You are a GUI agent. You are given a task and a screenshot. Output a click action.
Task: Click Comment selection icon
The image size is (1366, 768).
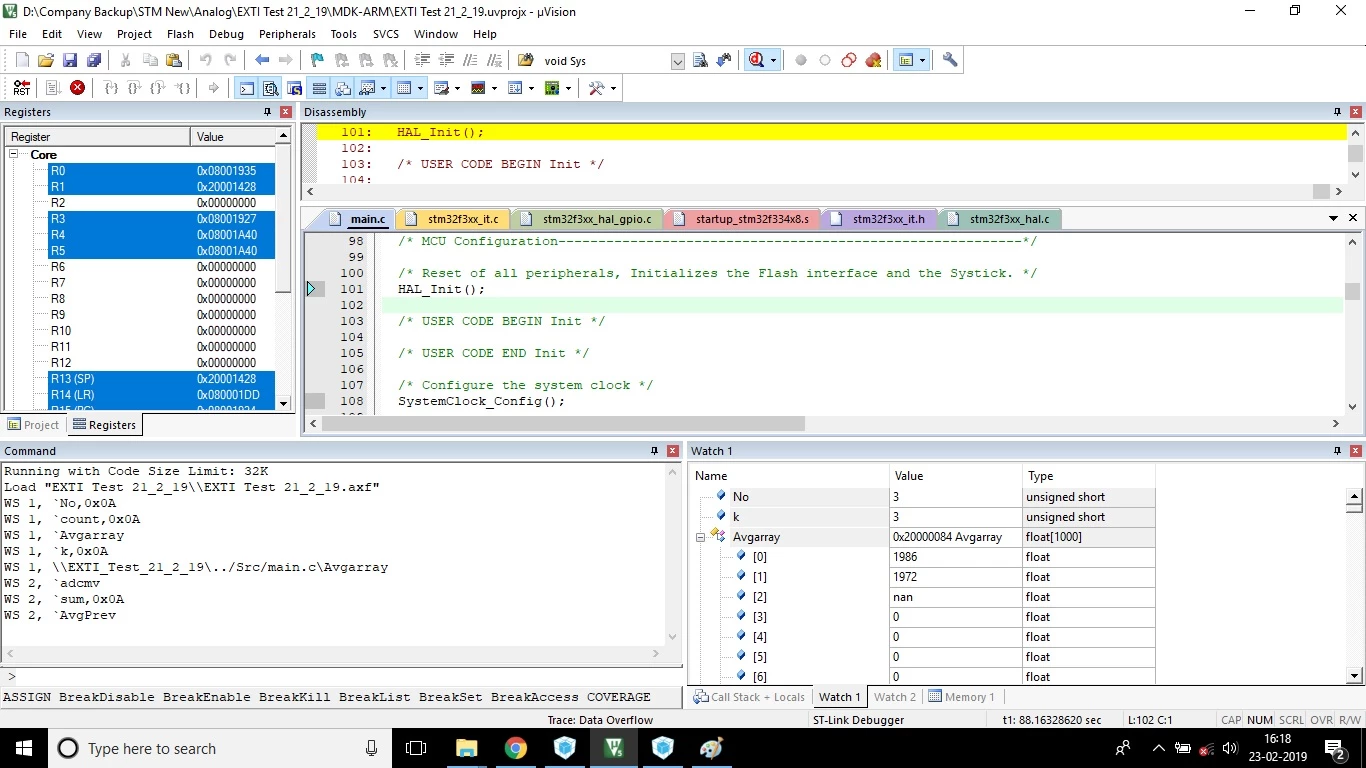pyautogui.click(x=469, y=60)
